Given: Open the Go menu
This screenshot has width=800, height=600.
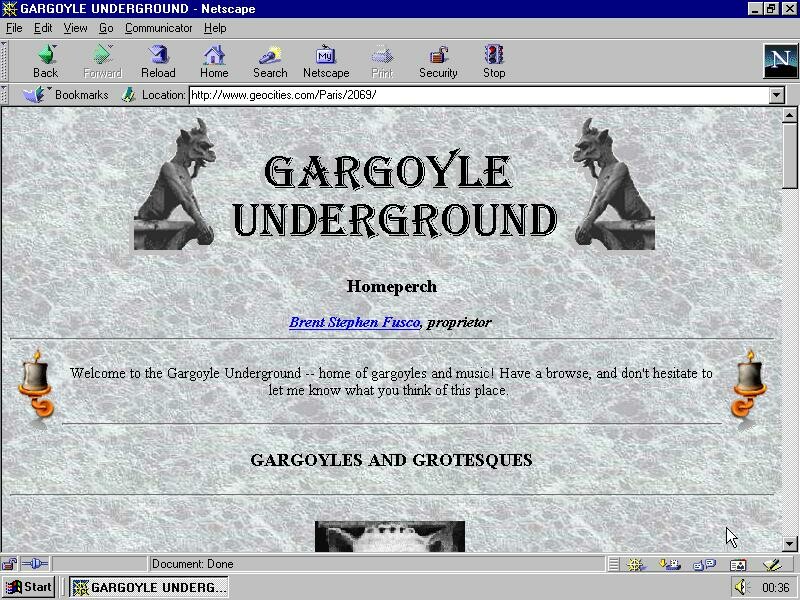Looking at the screenshot, I should 106,28.
